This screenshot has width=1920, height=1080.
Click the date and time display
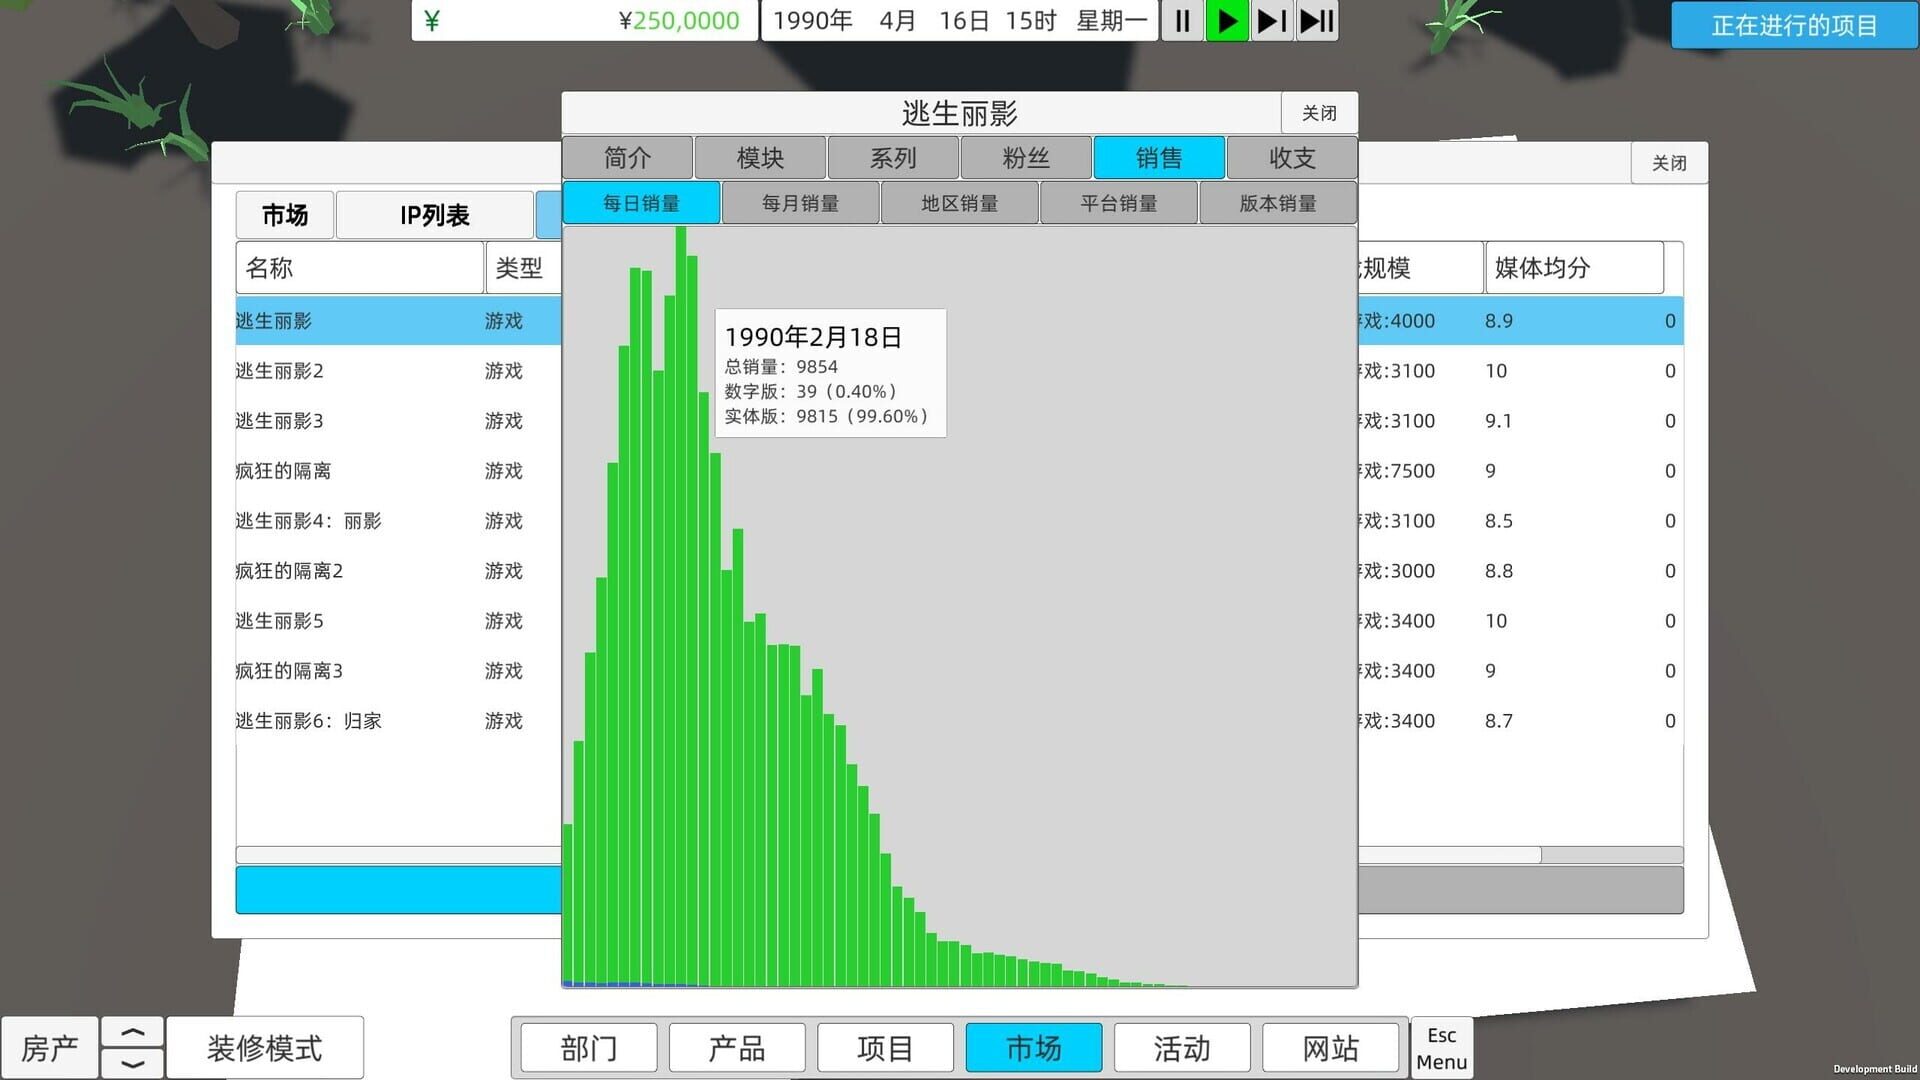tap(960, 21)
